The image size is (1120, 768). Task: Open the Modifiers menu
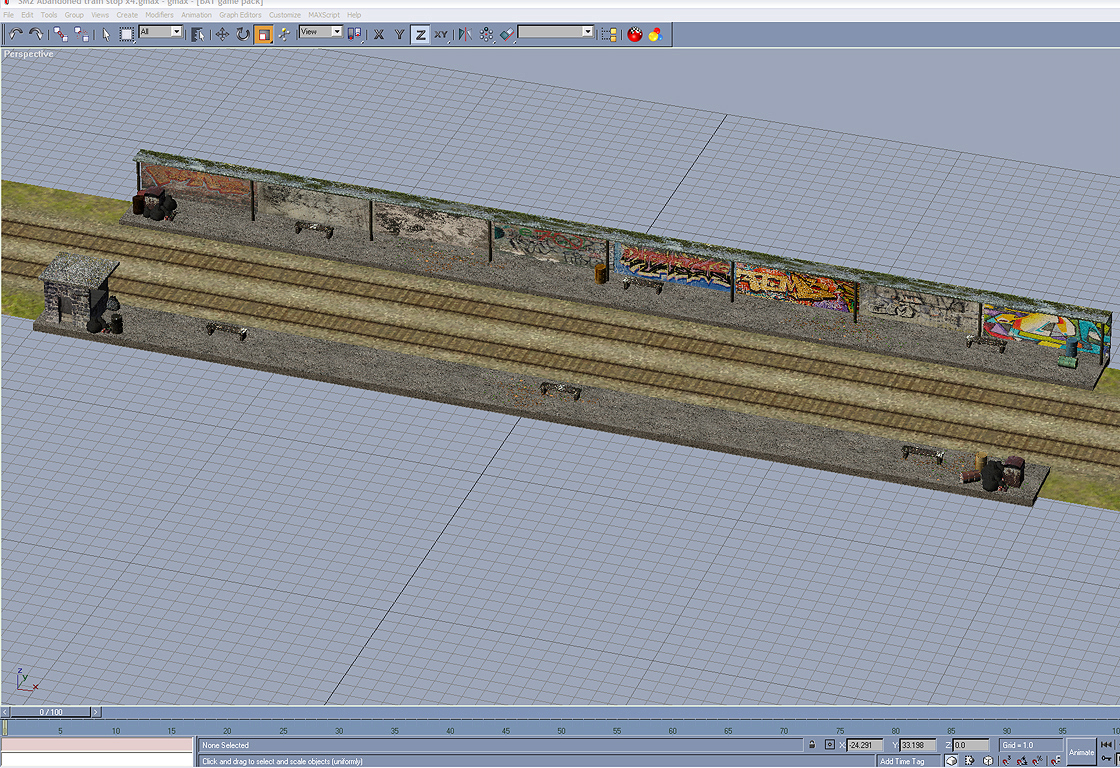pos(159,15)
